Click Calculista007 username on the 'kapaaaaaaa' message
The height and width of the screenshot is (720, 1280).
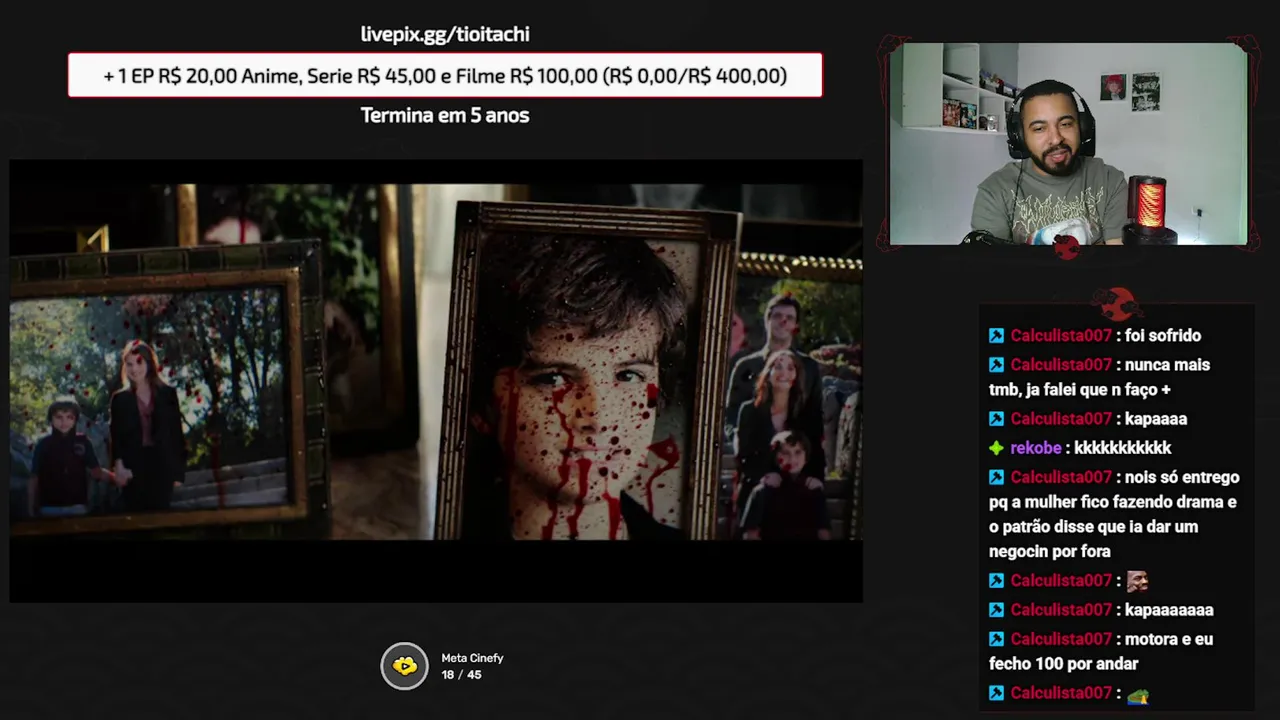point(1061,610)
